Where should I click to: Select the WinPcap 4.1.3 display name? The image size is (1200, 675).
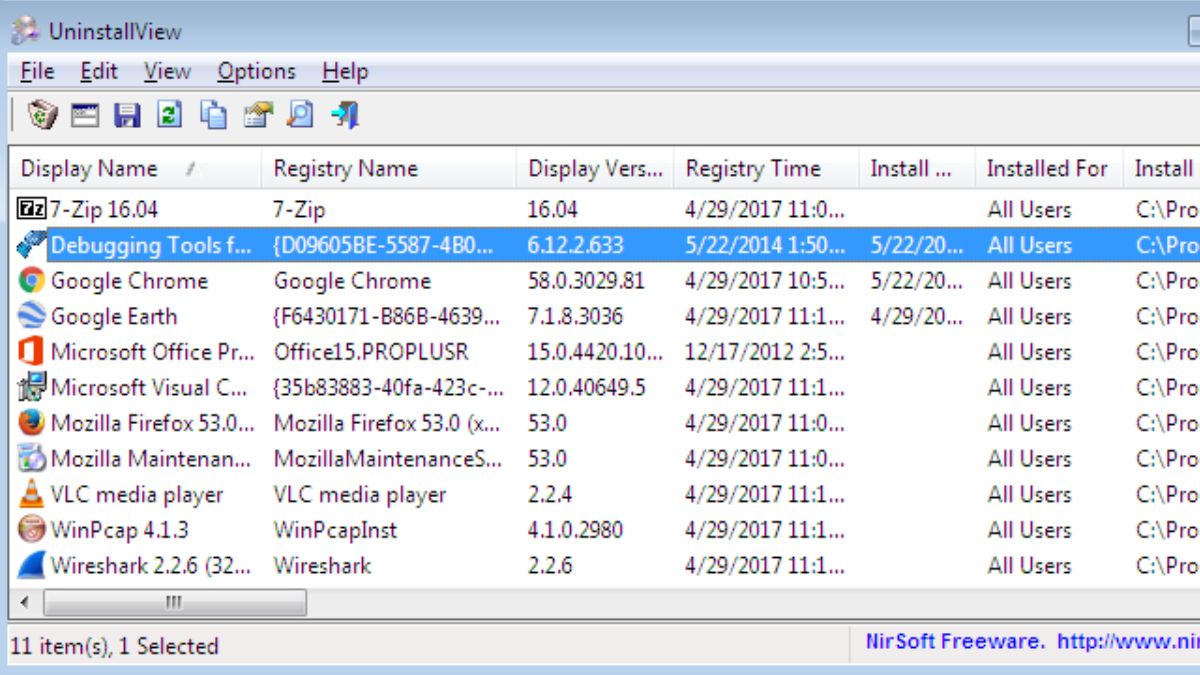119,530
